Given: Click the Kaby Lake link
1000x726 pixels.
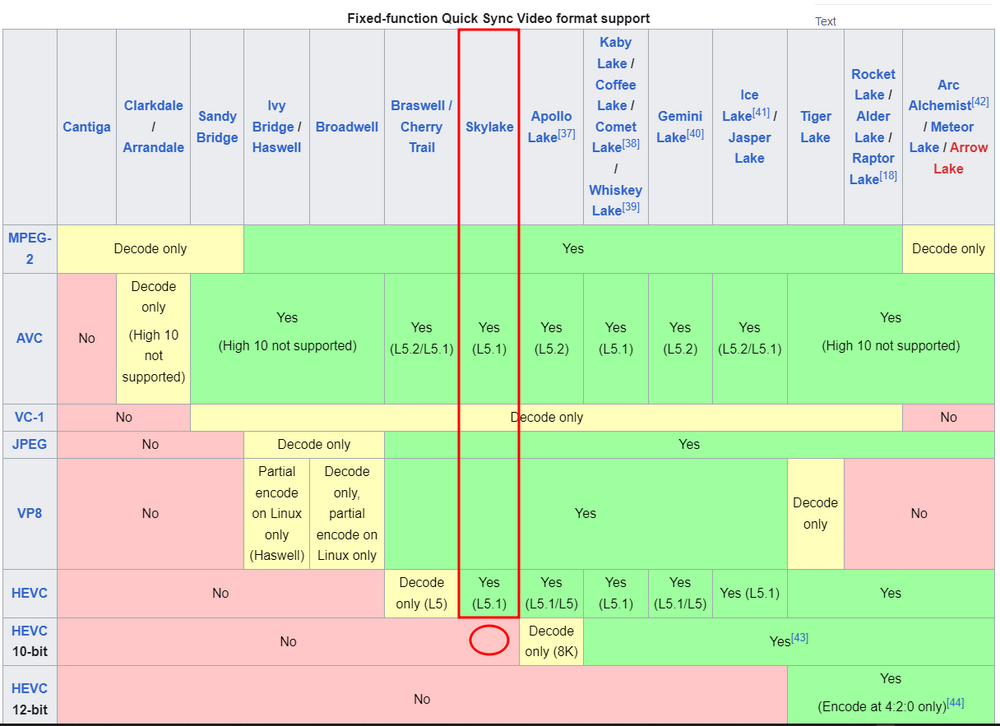Looking at the screenshot, I should pyautogui.click(x=614, y=52).
